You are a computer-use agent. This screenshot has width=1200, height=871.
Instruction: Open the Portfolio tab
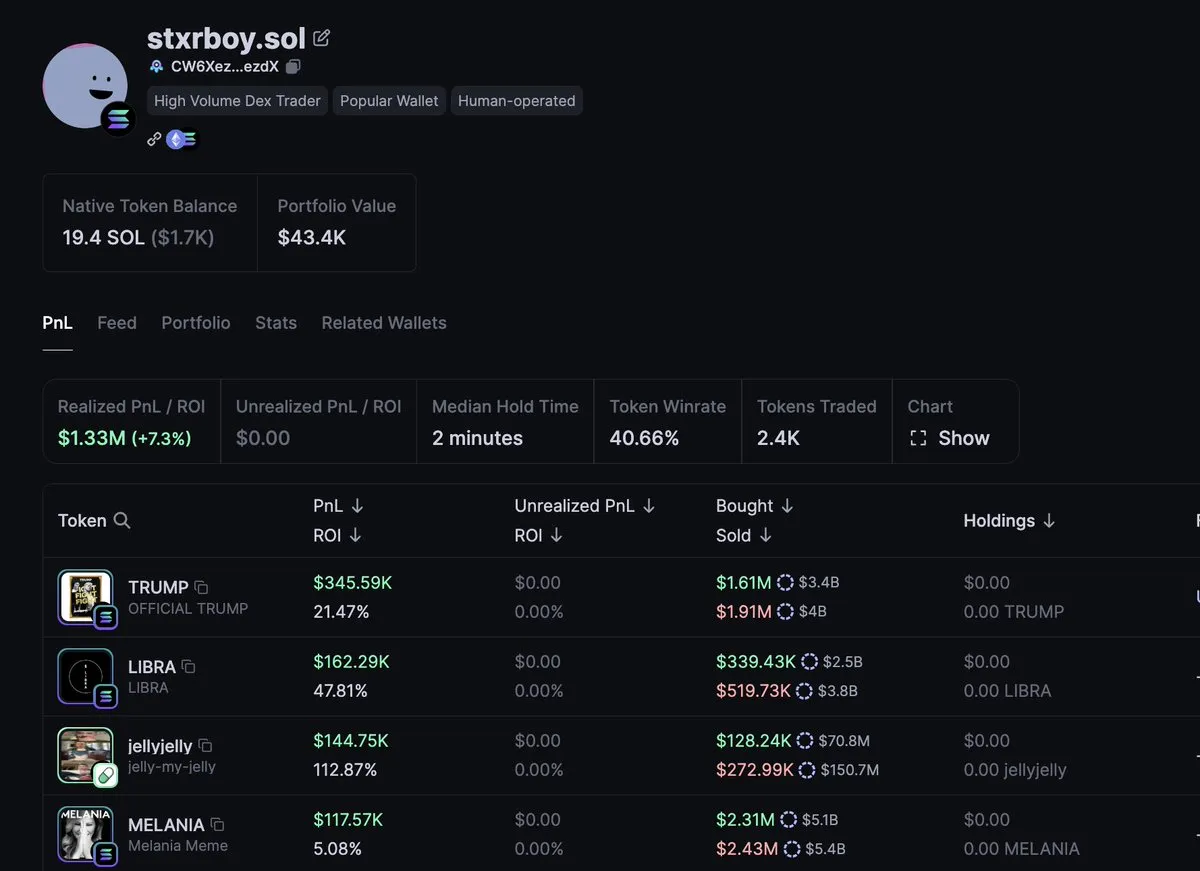pyautogui.click(x=196, y=323)
